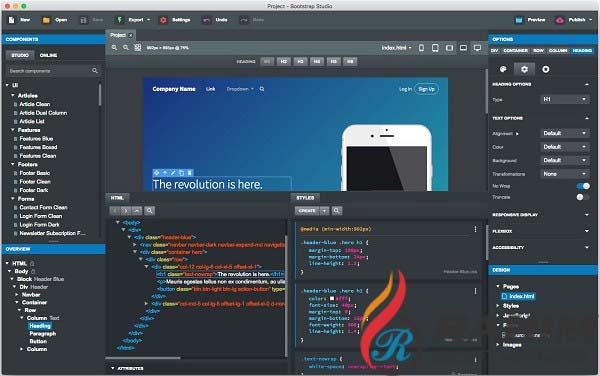The height and width of the screenshot is (376, 600).
Task: Click the Create button in Styles panel
Action: pos(307,210)
